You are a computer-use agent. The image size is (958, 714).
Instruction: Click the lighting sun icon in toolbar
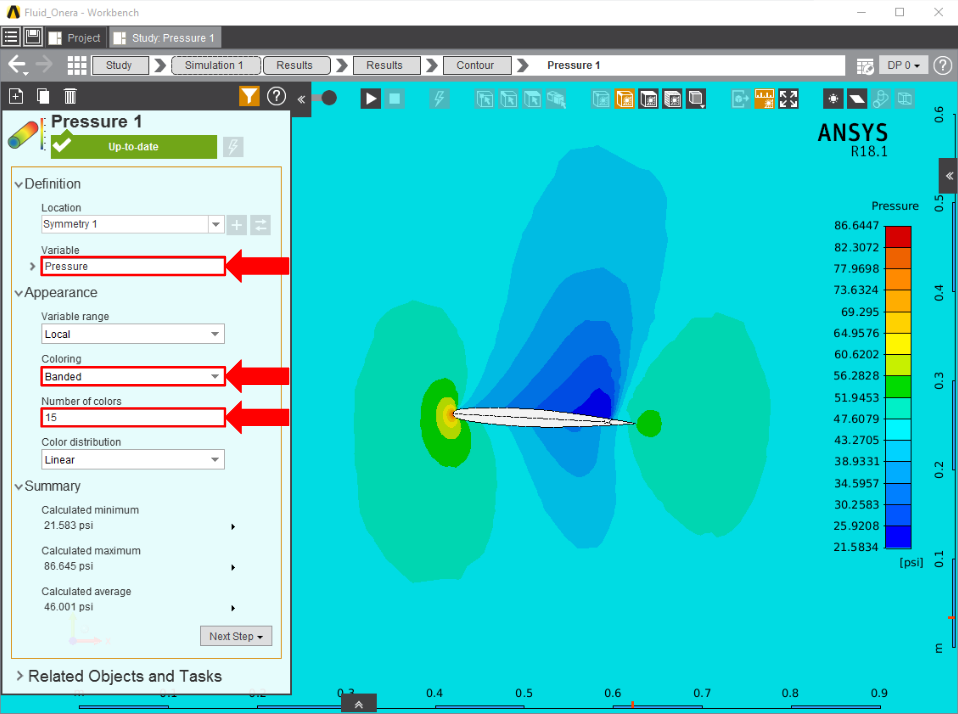point(833,98)
